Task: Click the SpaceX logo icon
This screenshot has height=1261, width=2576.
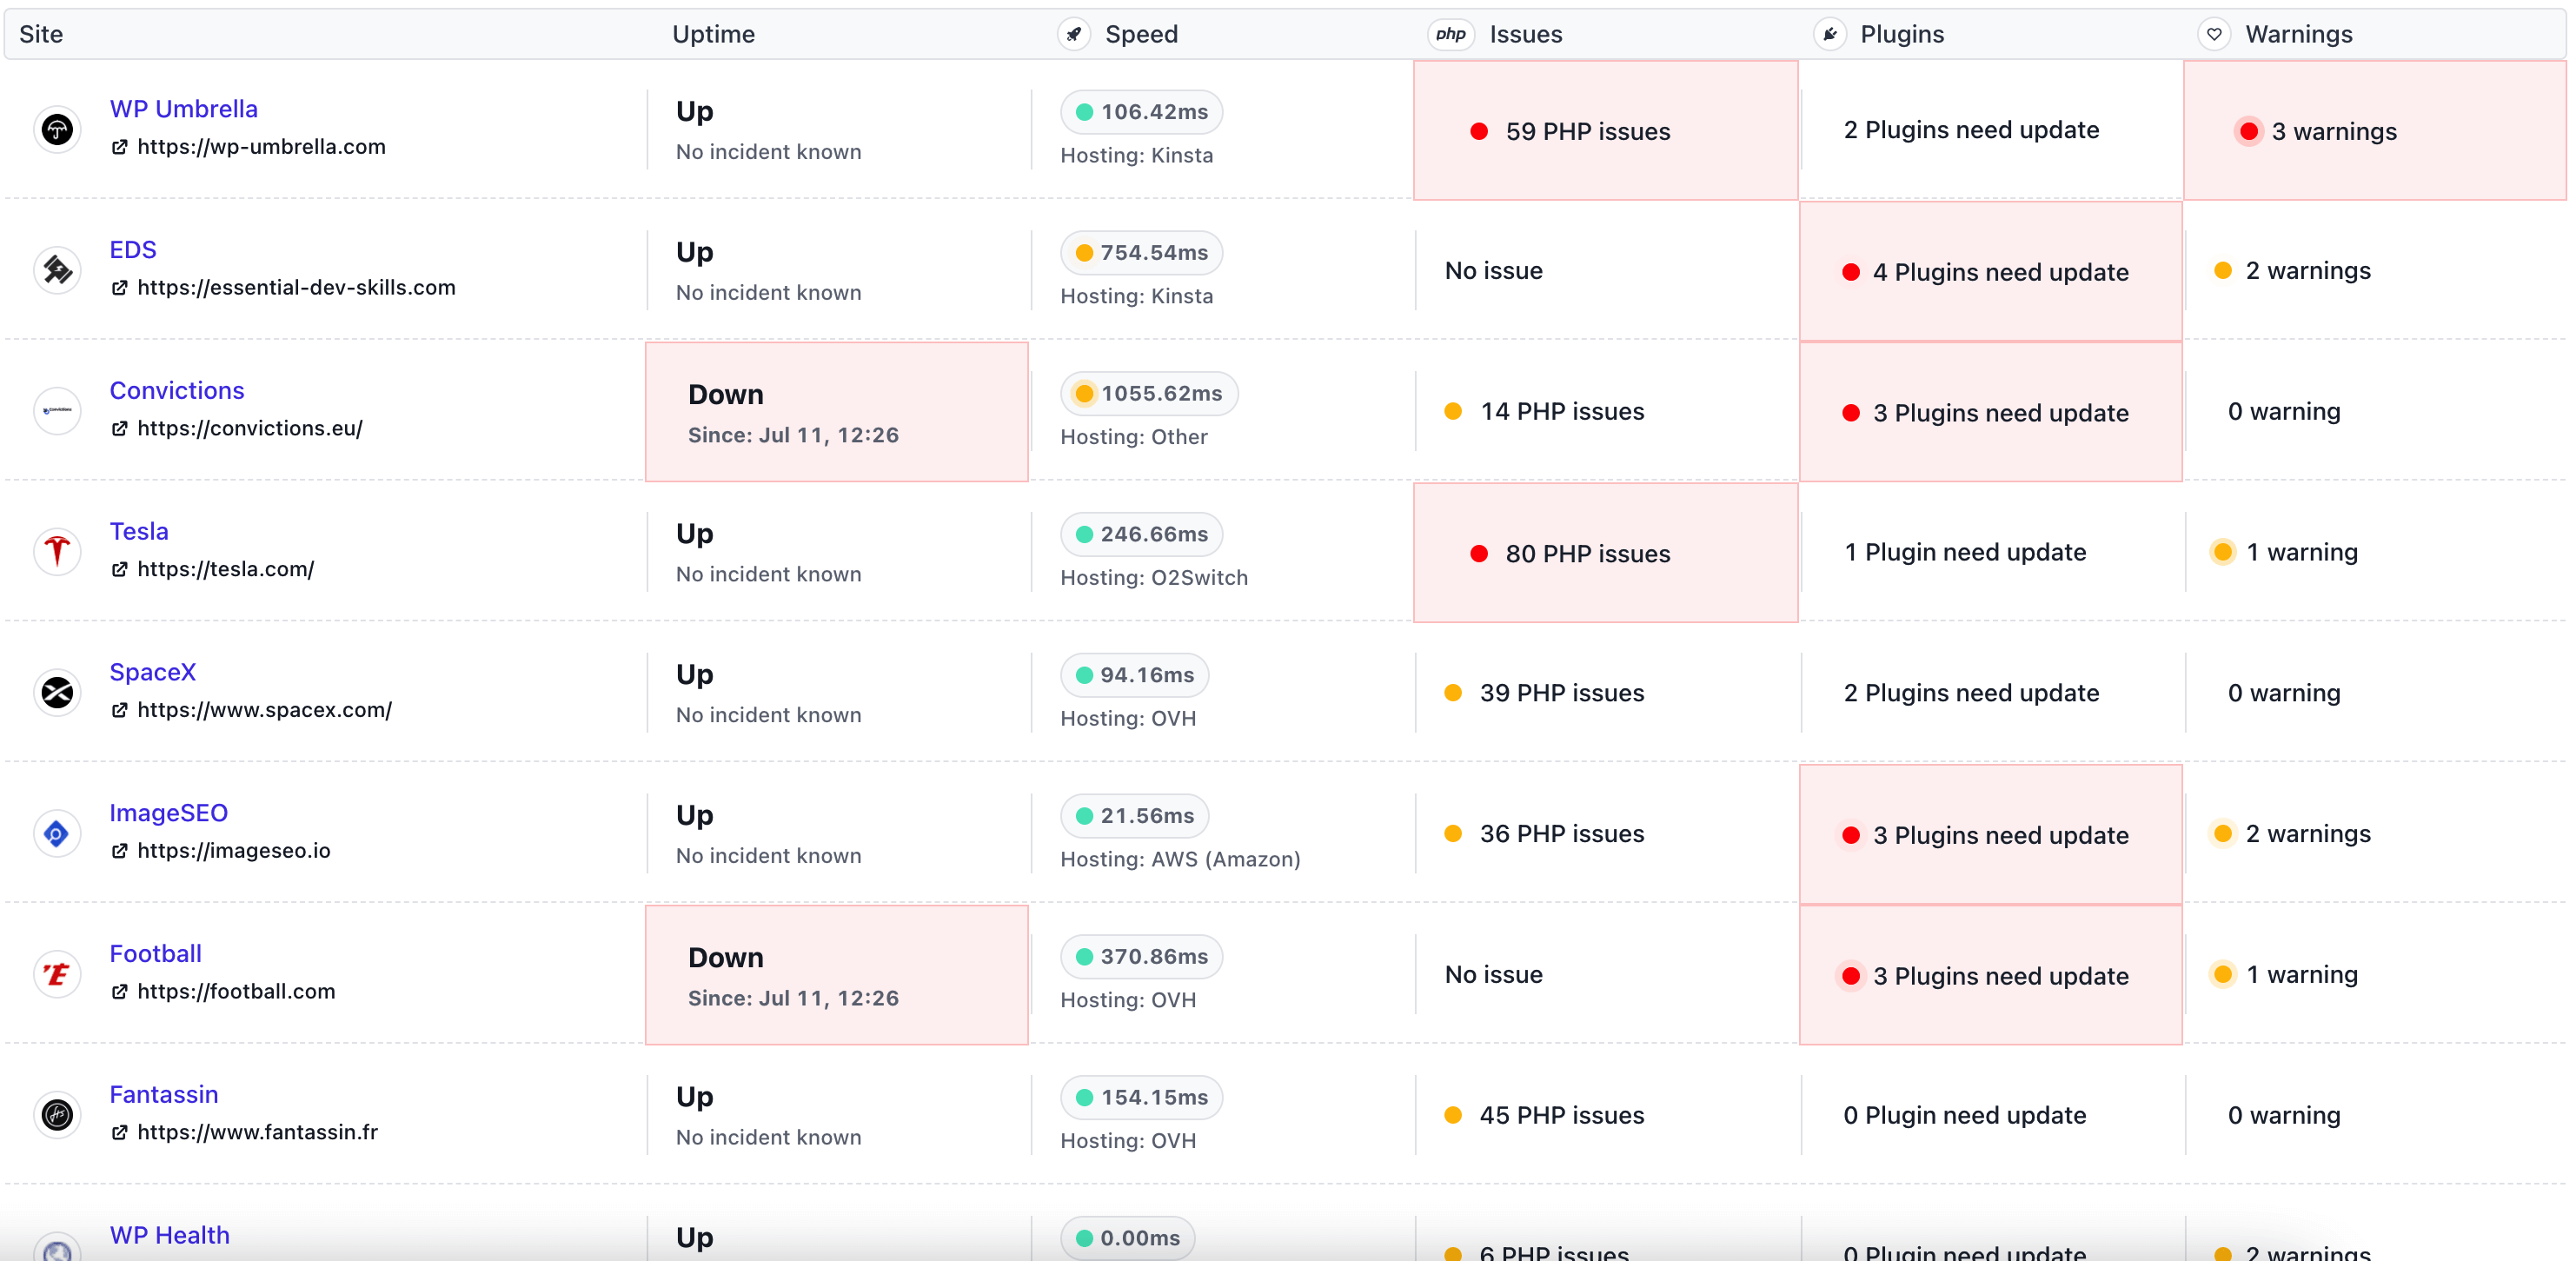Action: [57, 692]
